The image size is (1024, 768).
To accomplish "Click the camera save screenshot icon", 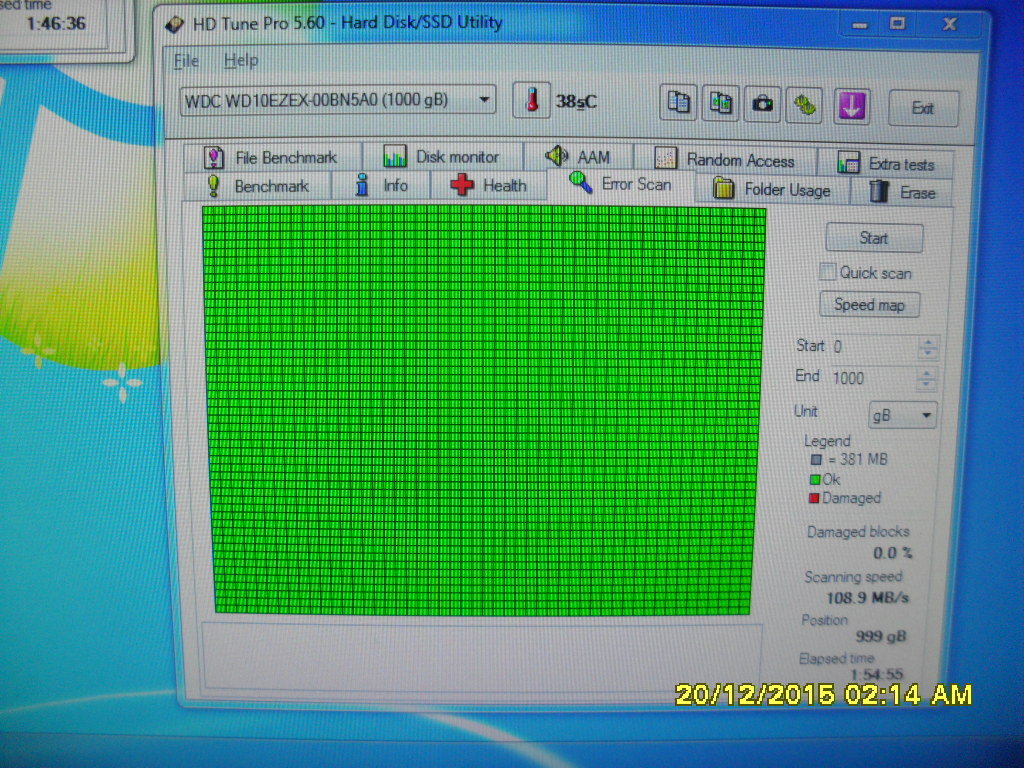I will (762, 104).
